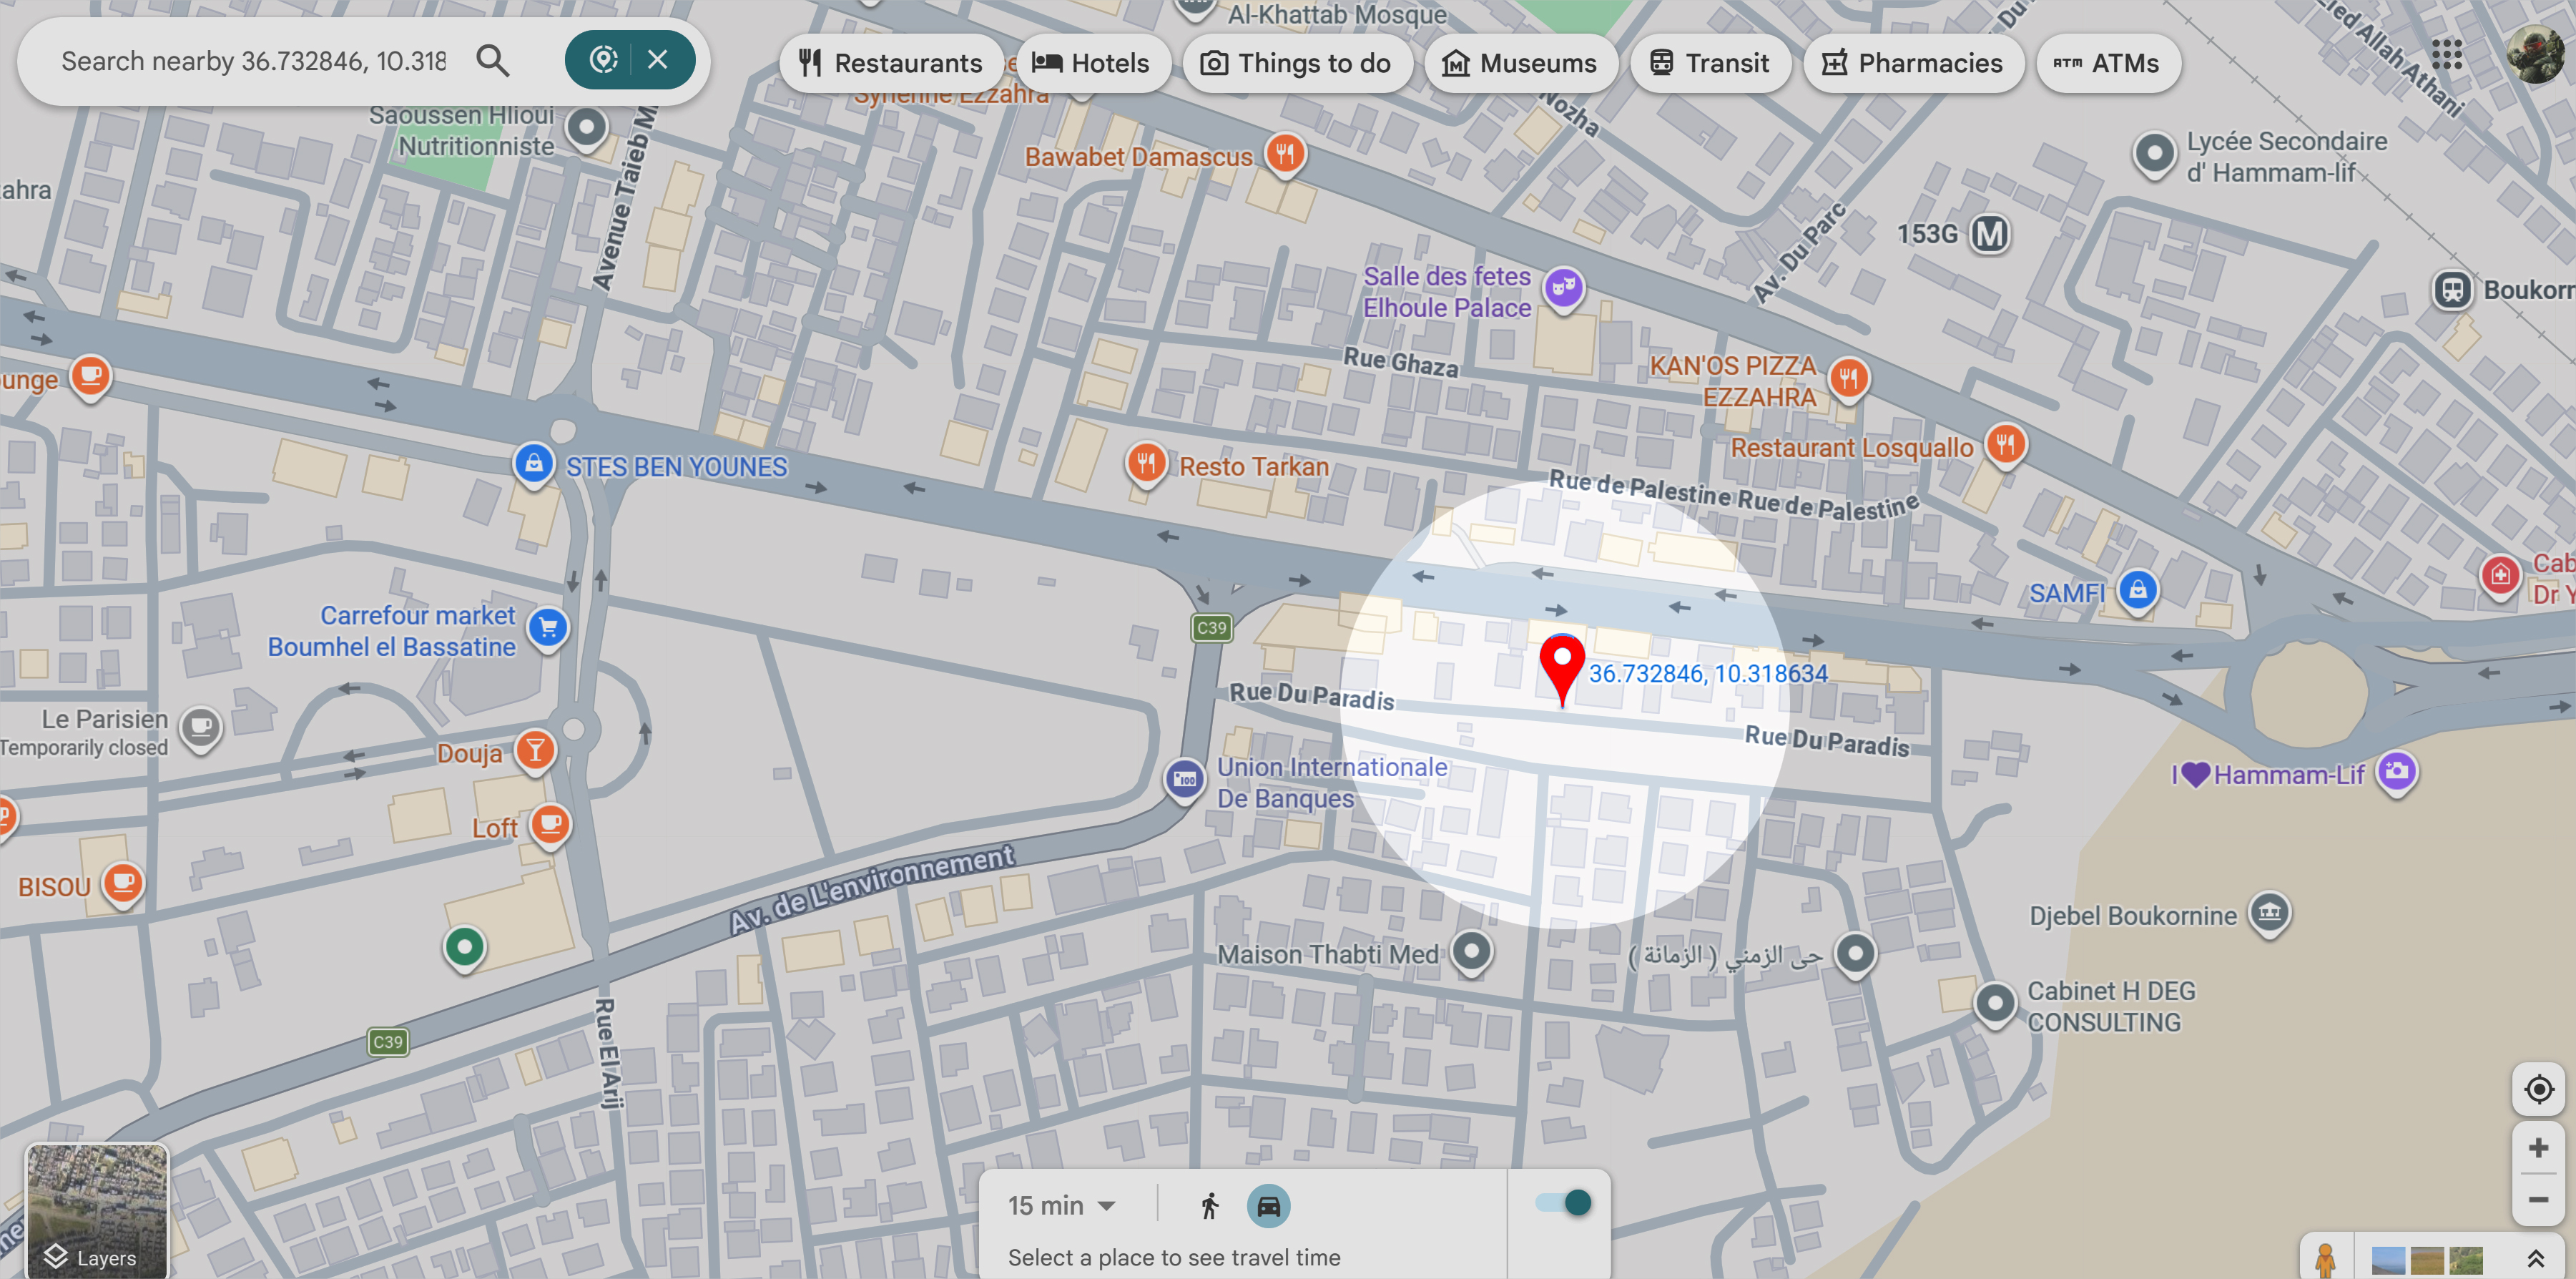Open the Layers satellite thumbnail
The image size is (2576, 1279).
[x=97, y=1210]
